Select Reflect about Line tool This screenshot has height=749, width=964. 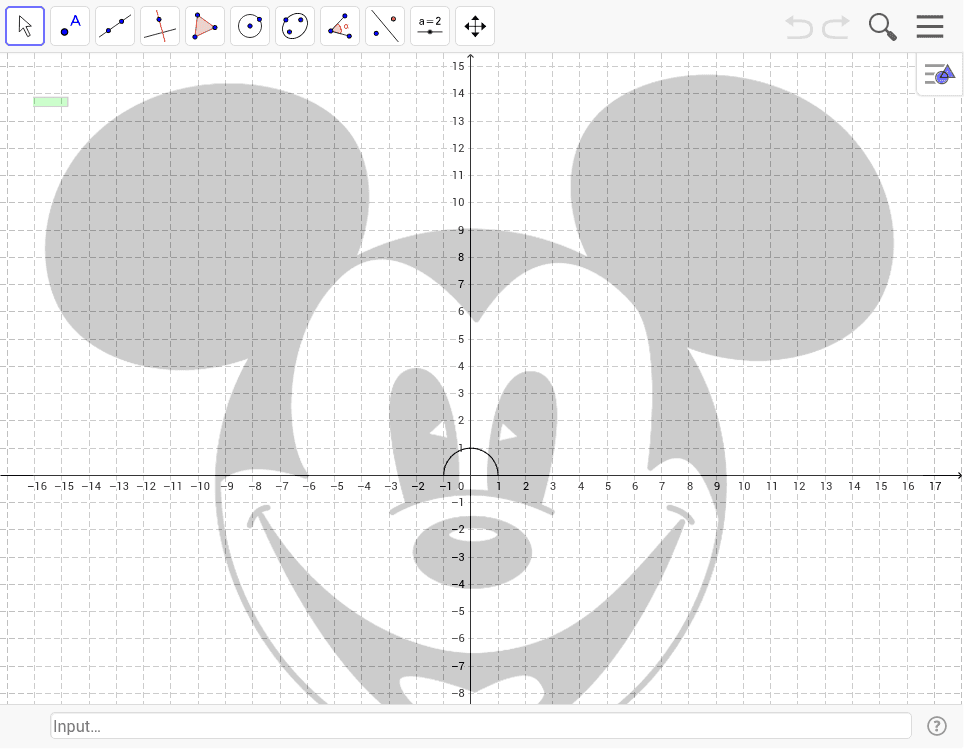385,26
